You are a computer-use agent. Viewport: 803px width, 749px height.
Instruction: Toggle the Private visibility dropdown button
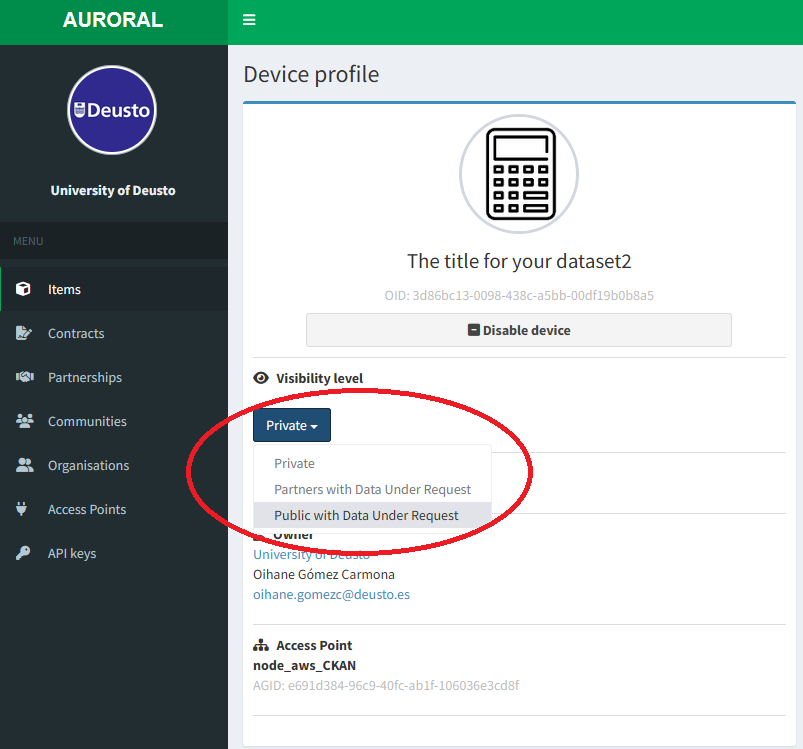(292, 425)
